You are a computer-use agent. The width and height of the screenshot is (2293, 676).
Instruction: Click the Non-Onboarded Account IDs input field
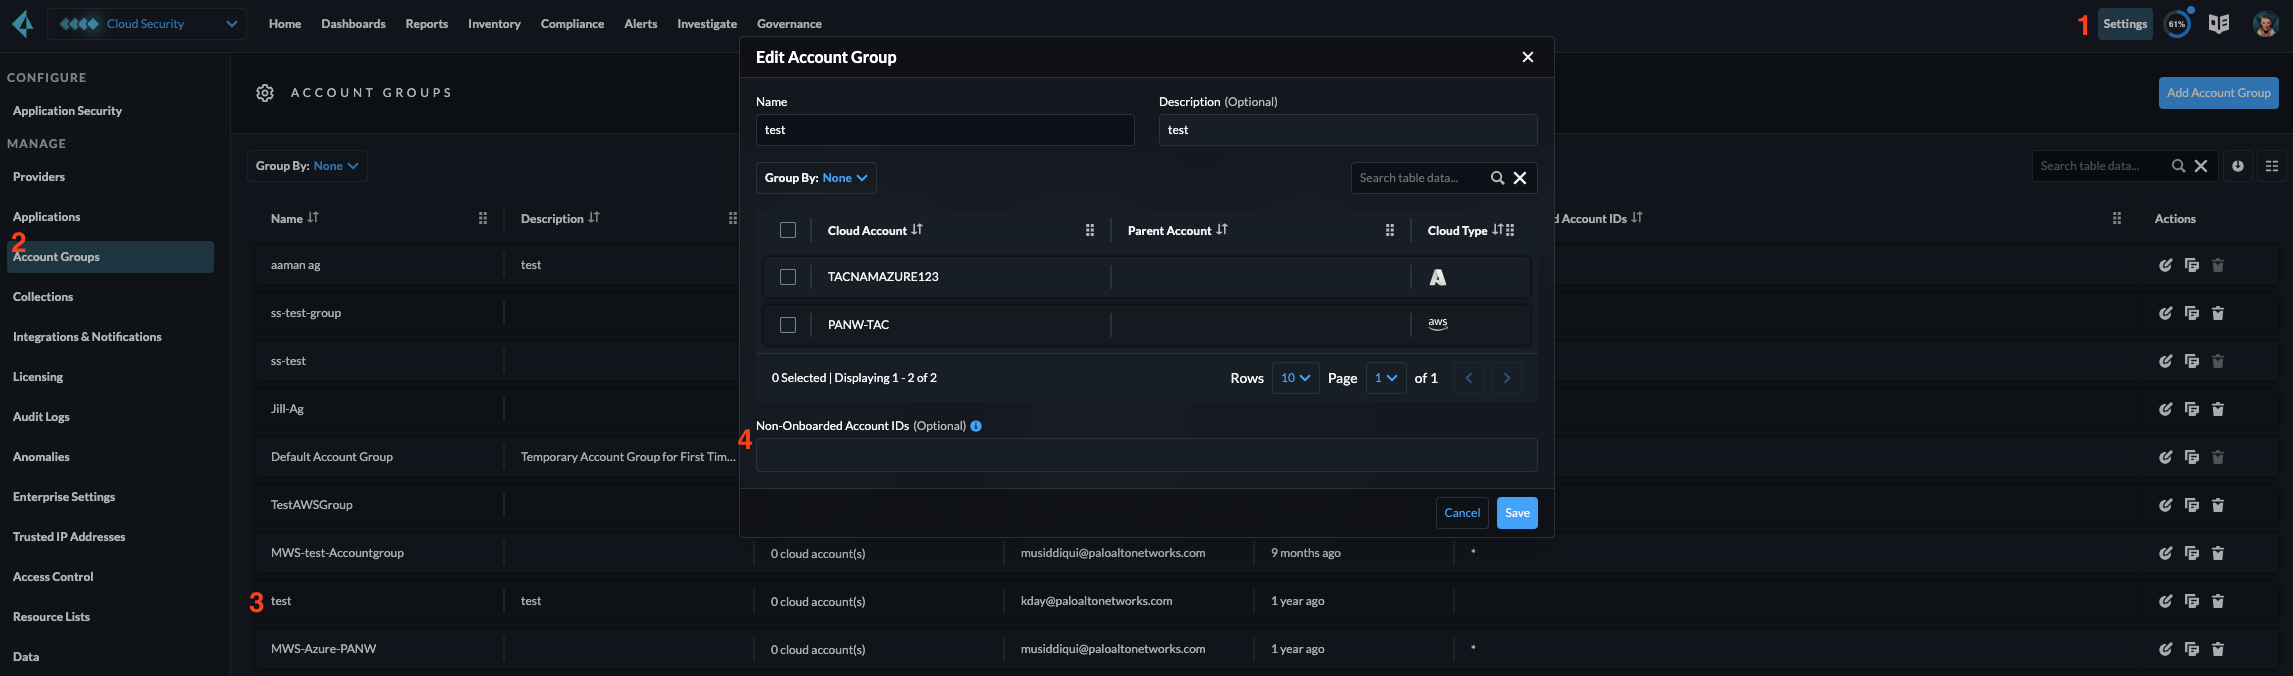click(x=1146, y=455)
